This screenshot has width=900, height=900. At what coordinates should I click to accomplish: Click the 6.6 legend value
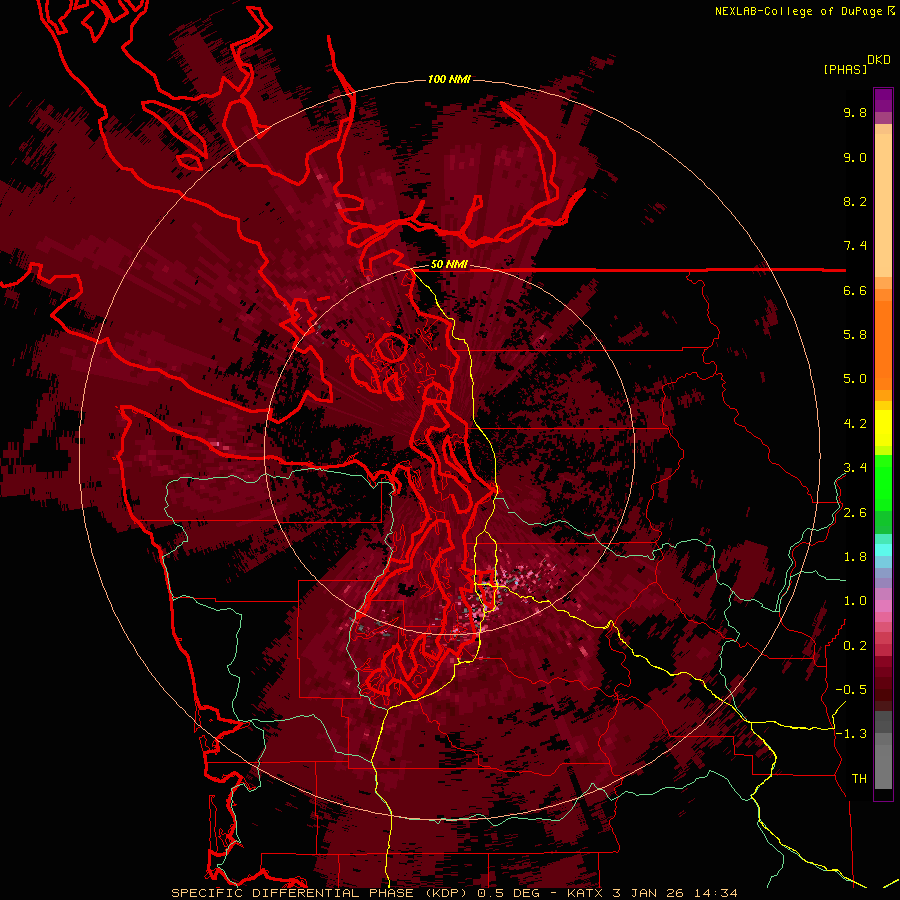pyautogui.click(x=855, y=290)
